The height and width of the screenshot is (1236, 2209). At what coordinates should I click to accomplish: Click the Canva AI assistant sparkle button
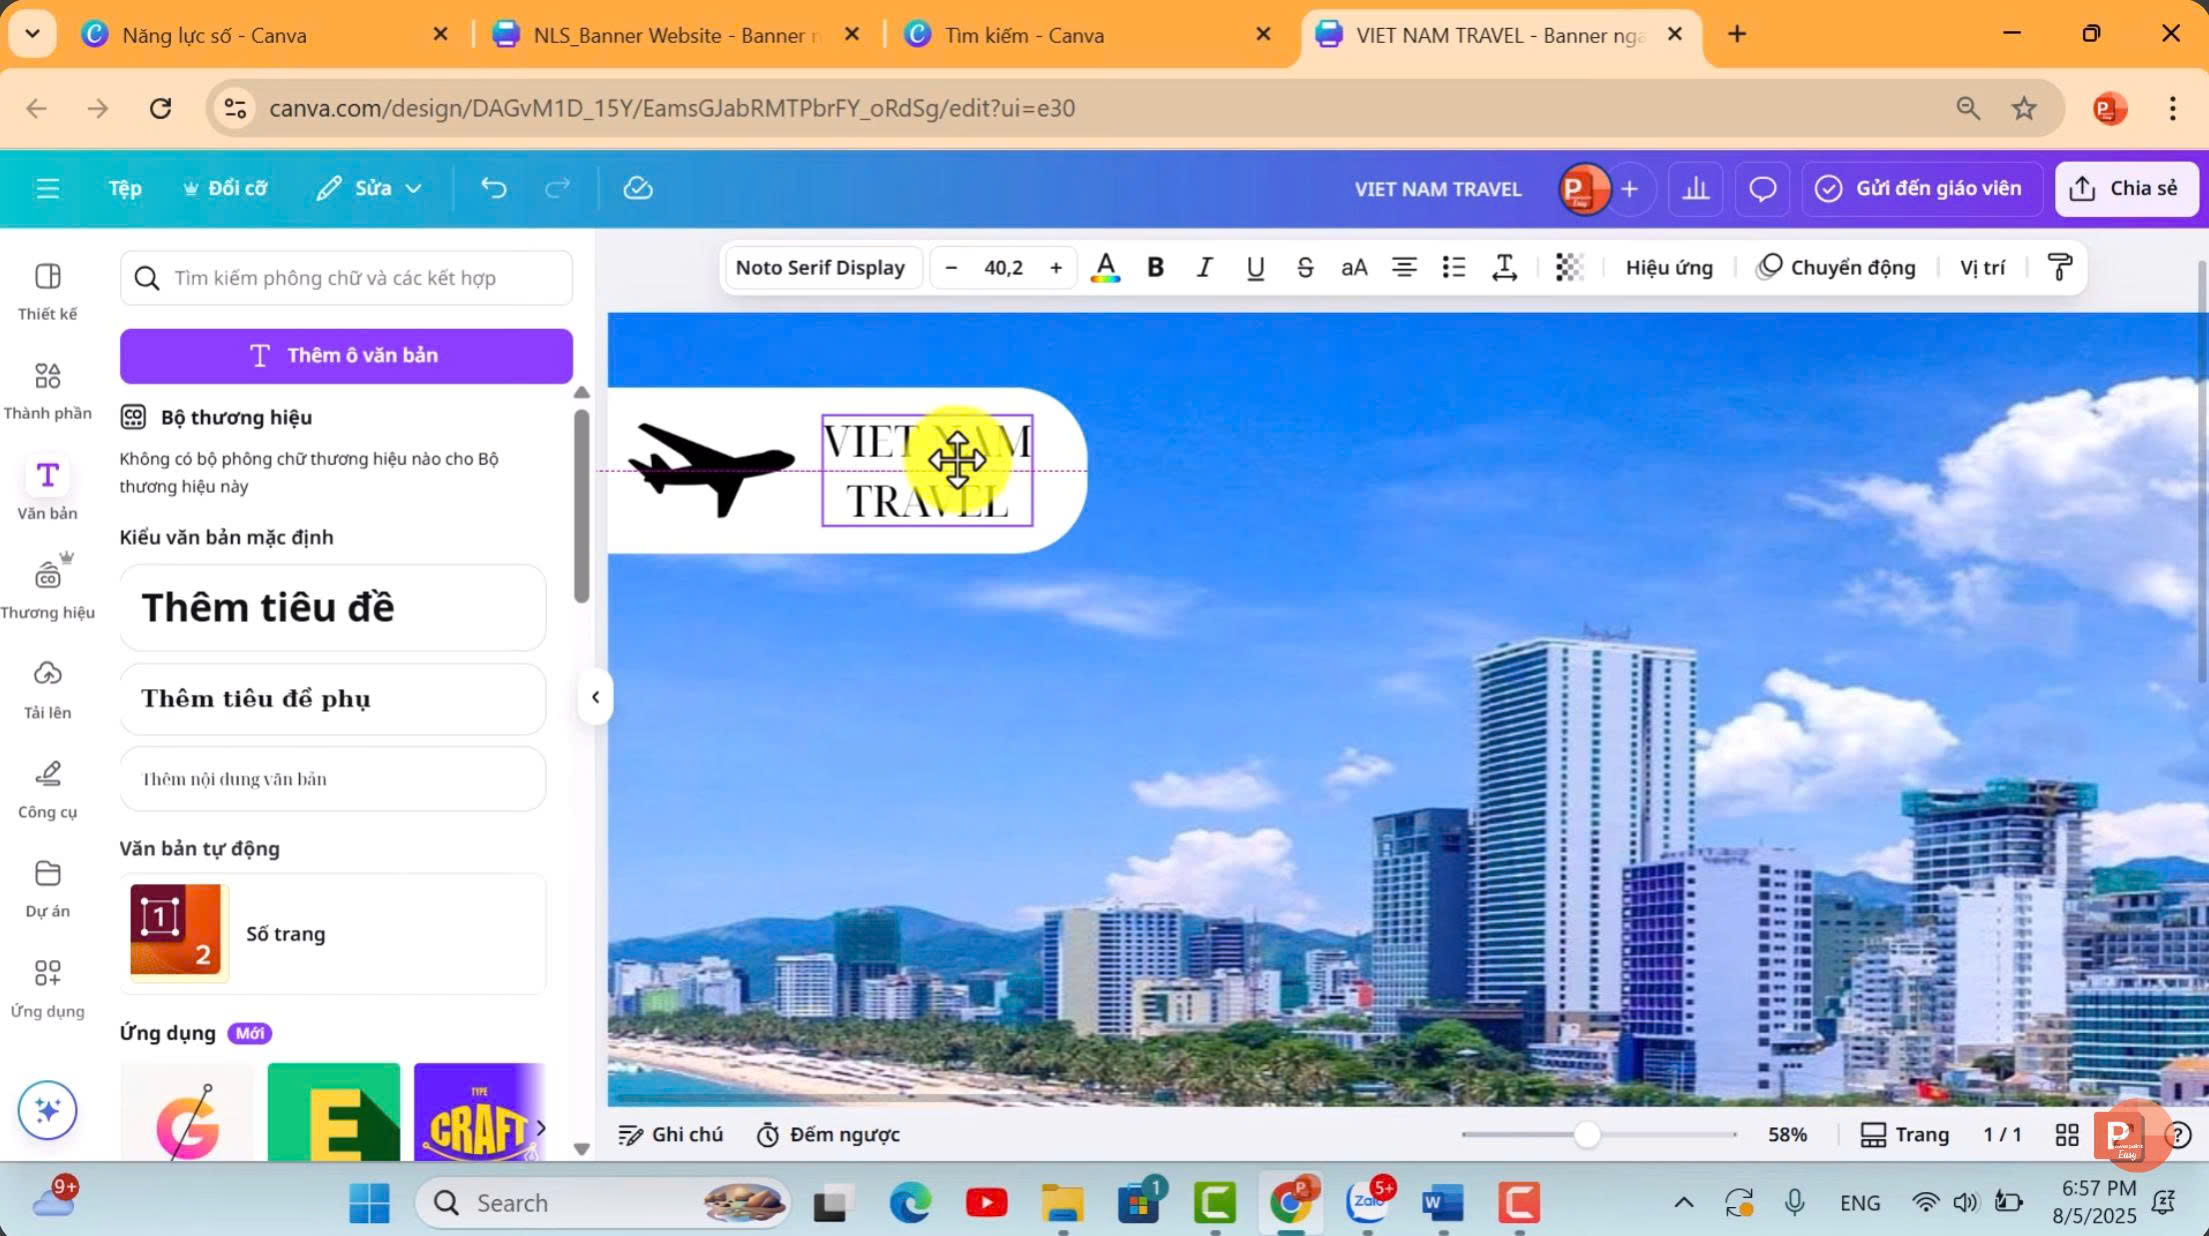(47, 1110)
